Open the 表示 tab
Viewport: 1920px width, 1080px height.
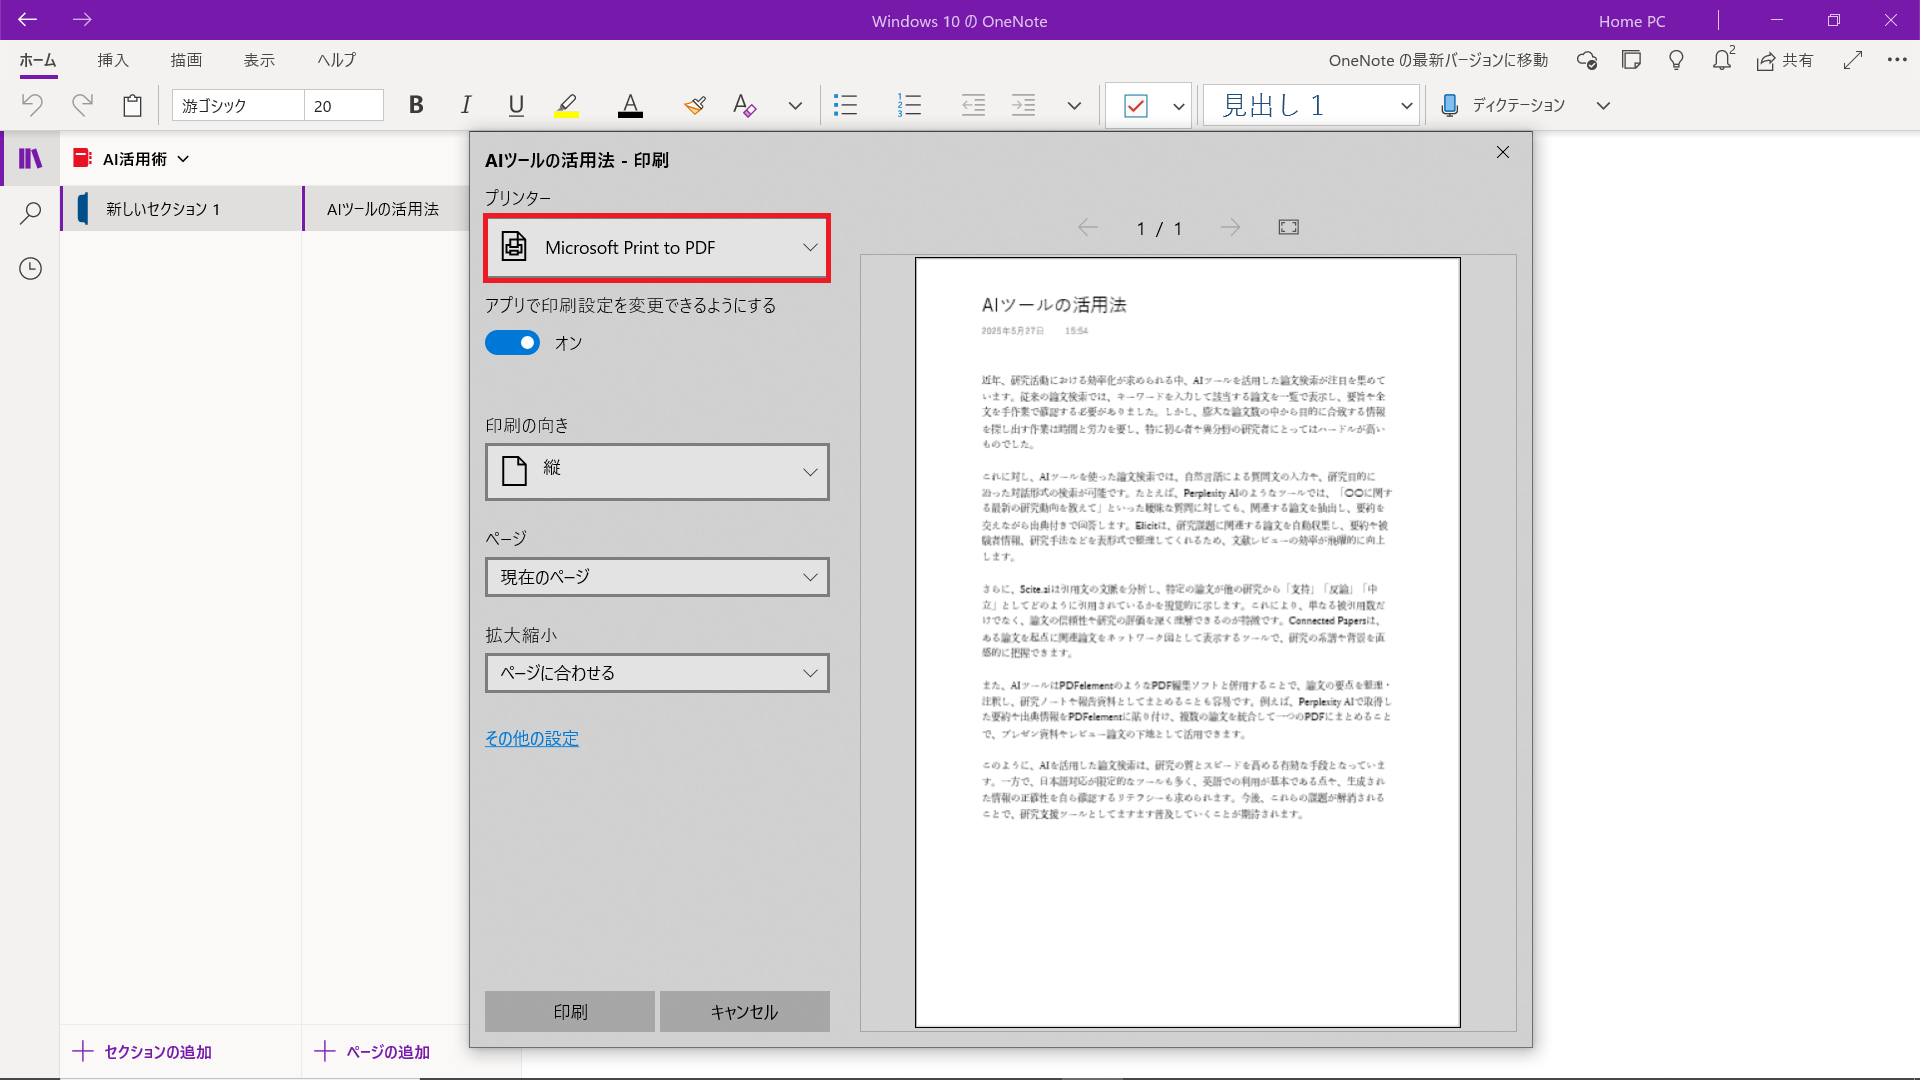tap(259, 60)
